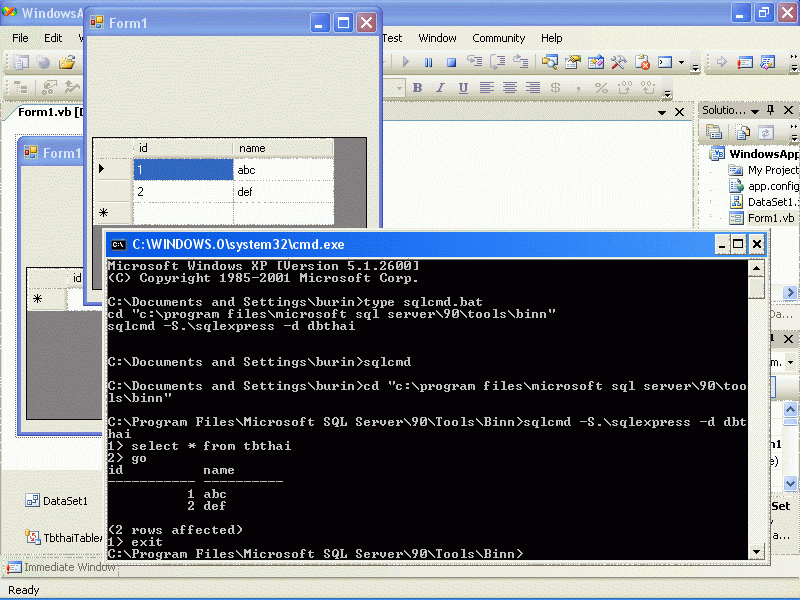Image resolution: width=800 pixels, height=600 pixels.
Task: Open the Test menu
Action: [x=392, y=38]
